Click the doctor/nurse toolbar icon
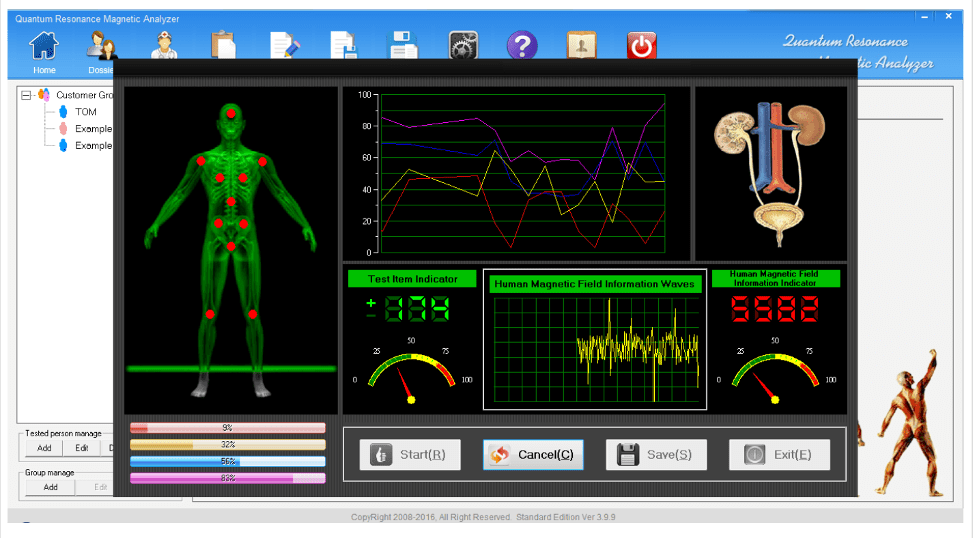This screenshot has height=539, width=977. pos(164,45)
